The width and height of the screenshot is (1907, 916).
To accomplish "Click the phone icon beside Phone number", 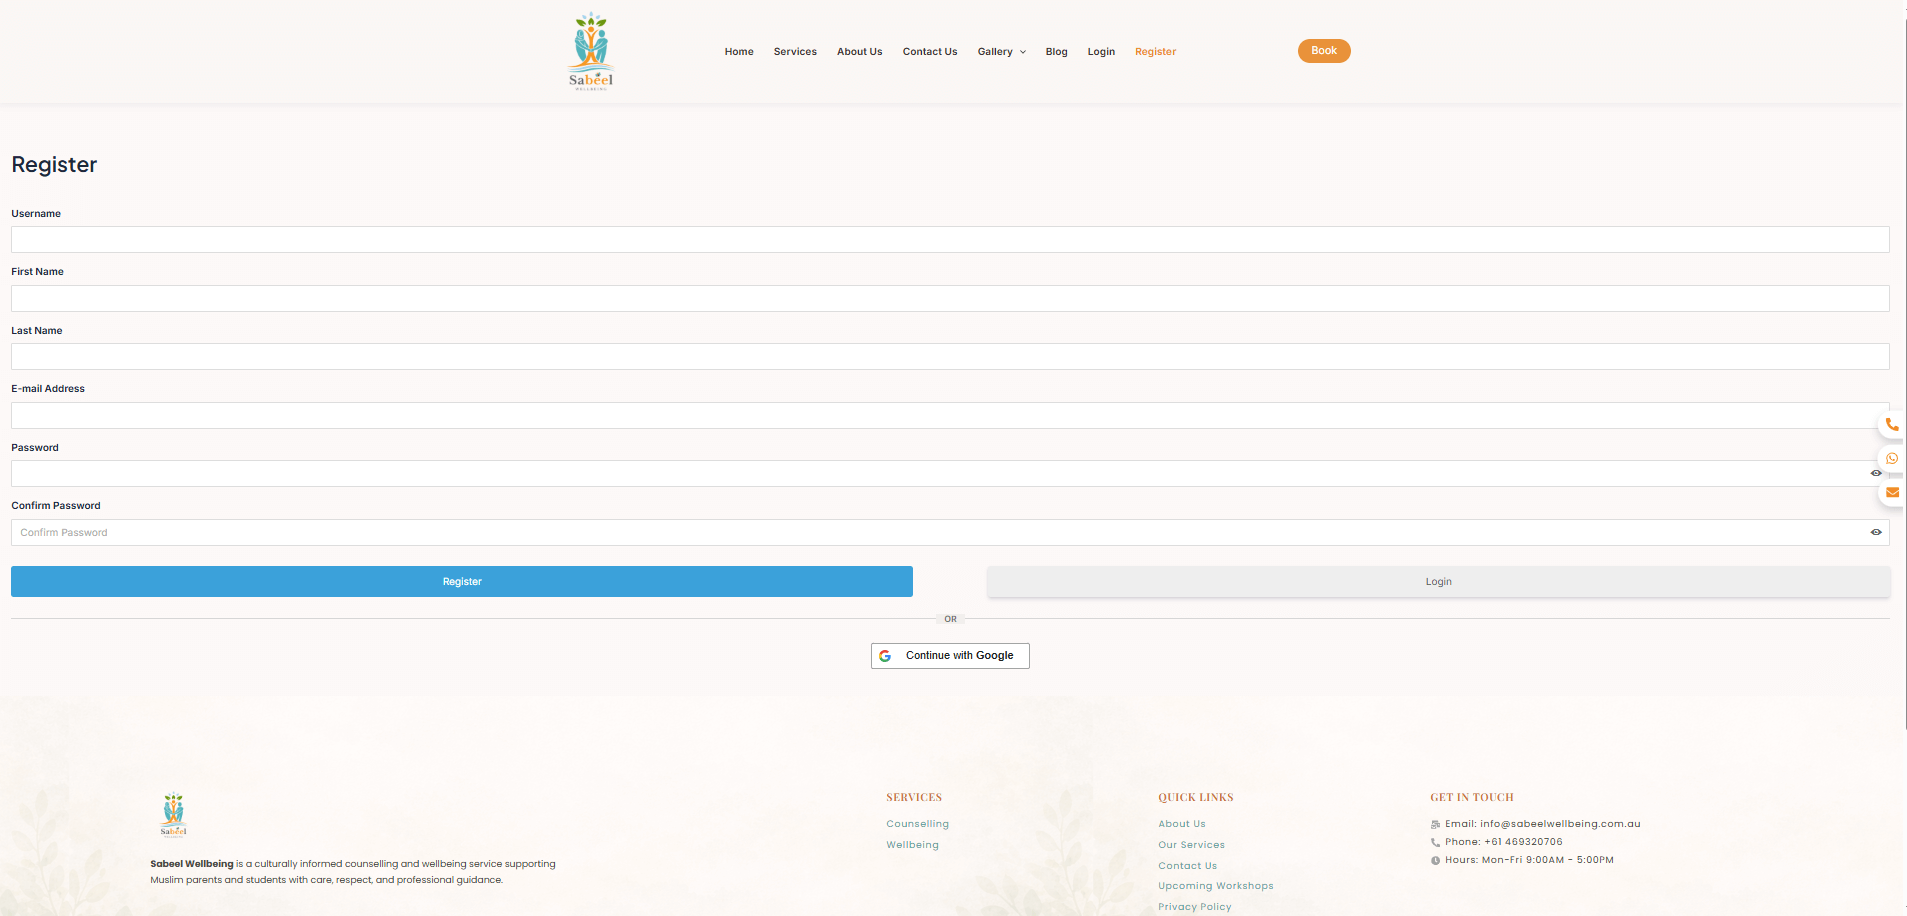I will [1435, 841].
